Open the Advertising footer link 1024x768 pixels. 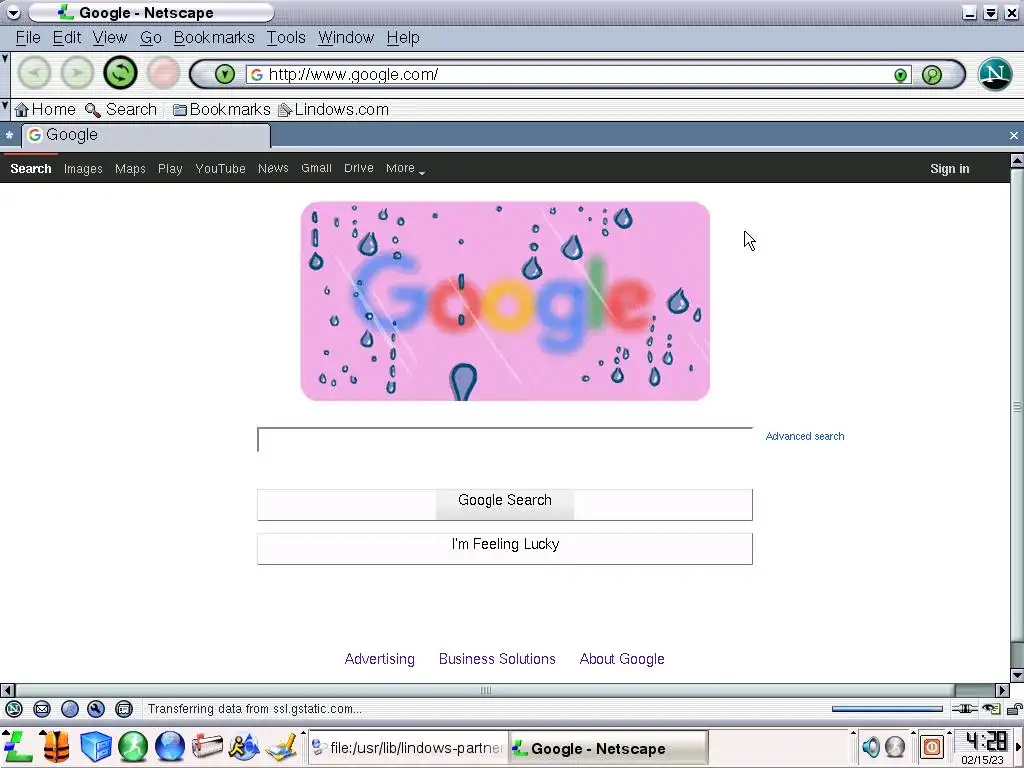(x=379, y=659)
